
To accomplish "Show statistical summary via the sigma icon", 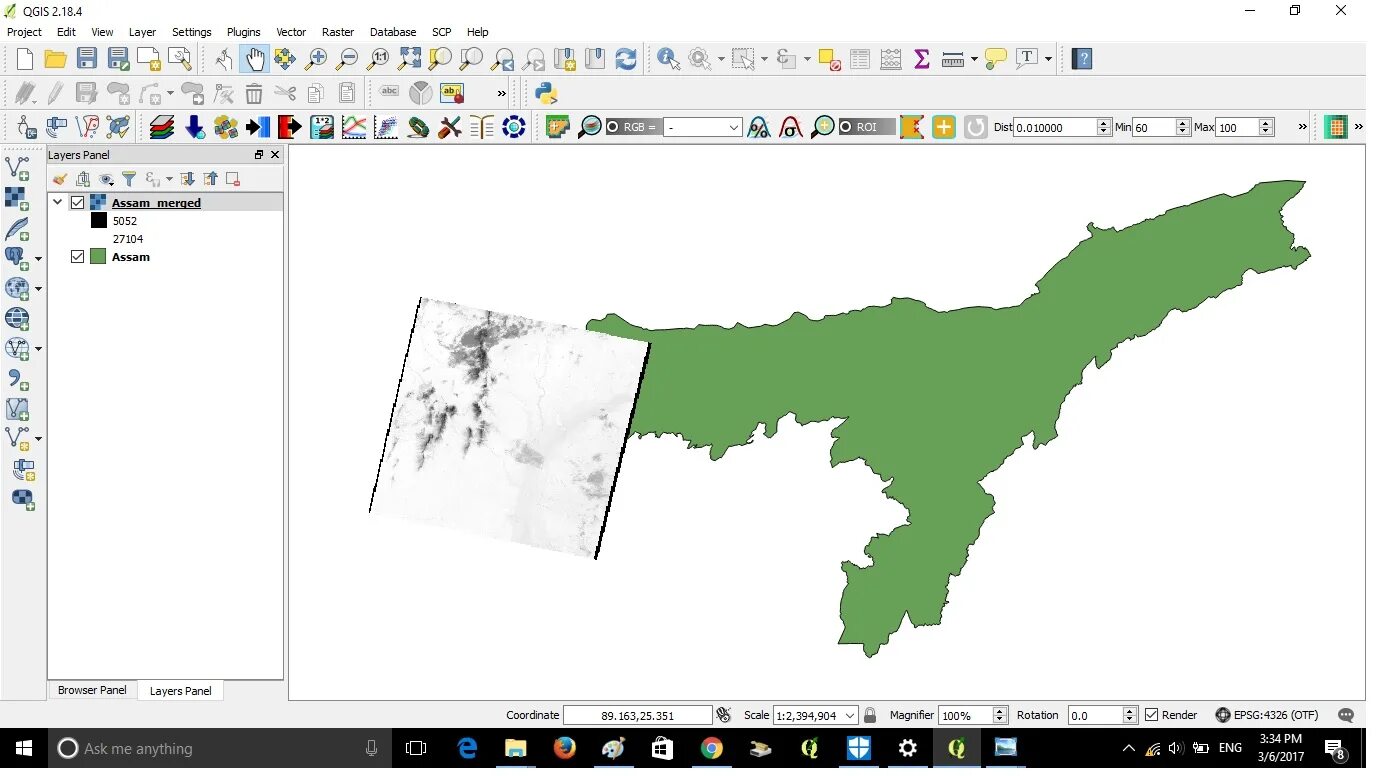I will [x=922, y=59].
